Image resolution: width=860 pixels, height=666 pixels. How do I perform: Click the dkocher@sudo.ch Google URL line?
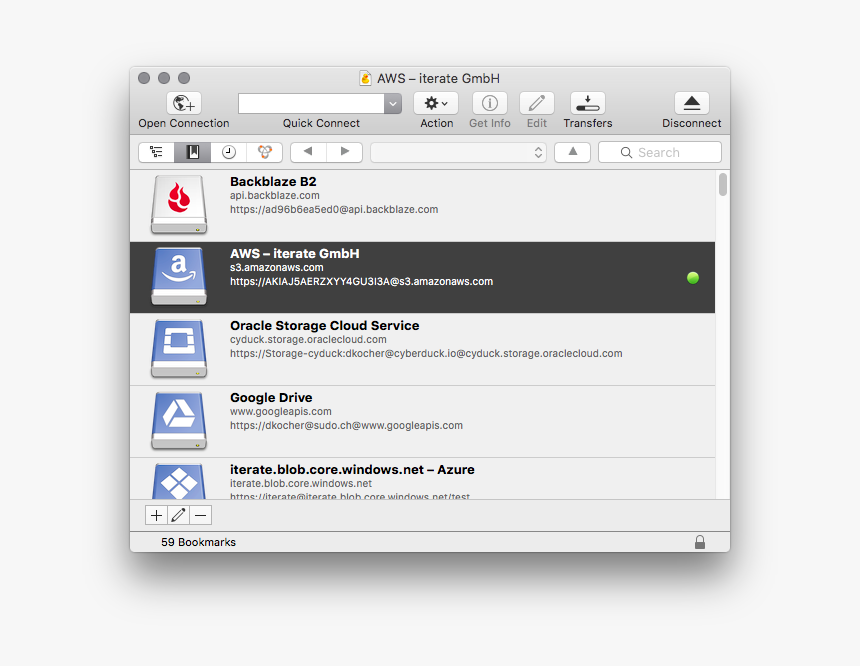pos(346,425)
